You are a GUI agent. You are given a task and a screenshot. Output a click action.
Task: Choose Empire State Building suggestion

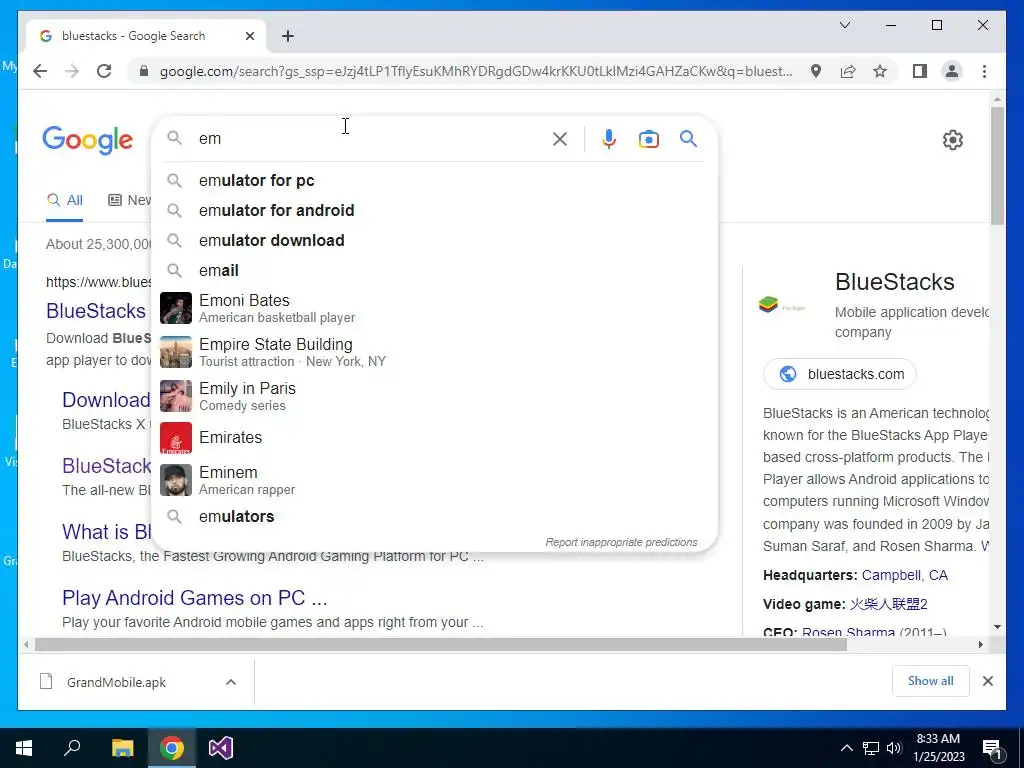[434, 352]
